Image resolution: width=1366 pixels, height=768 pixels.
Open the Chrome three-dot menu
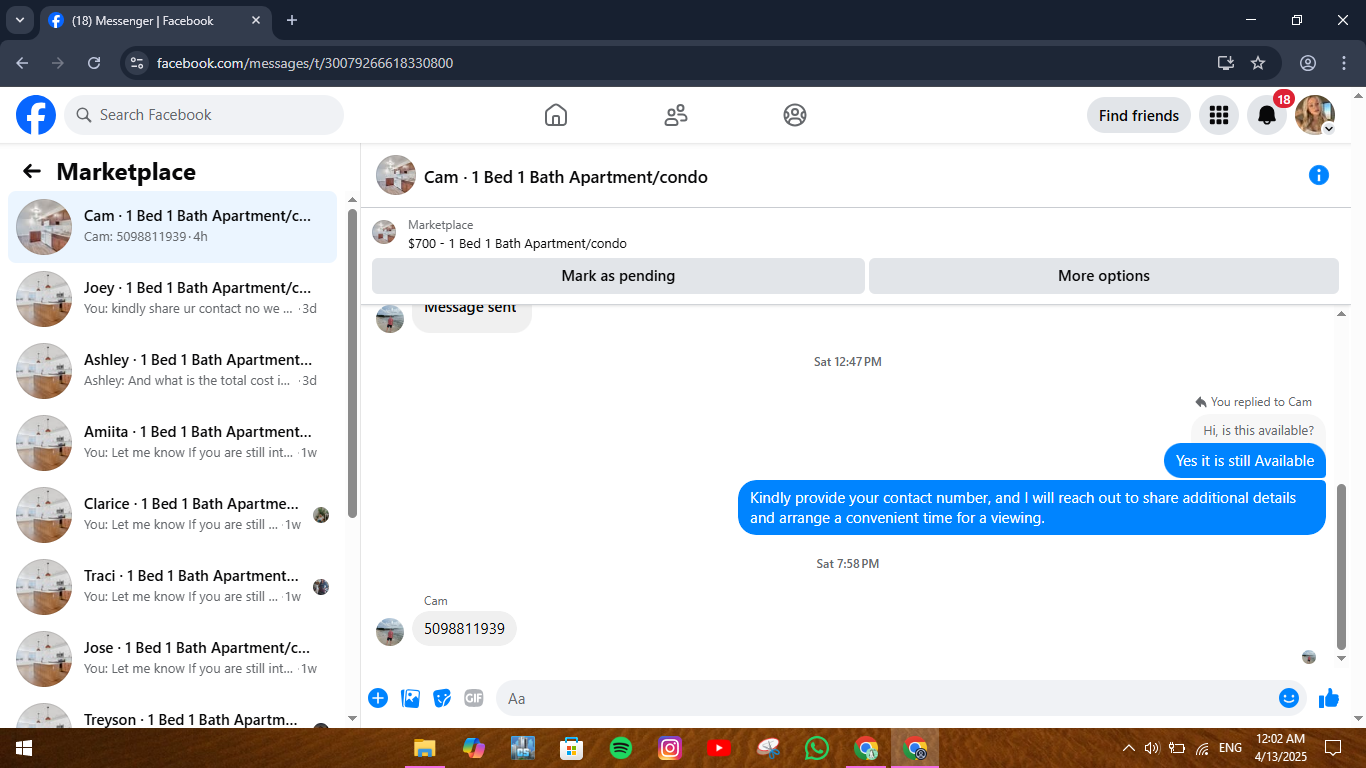[1342, 63]
